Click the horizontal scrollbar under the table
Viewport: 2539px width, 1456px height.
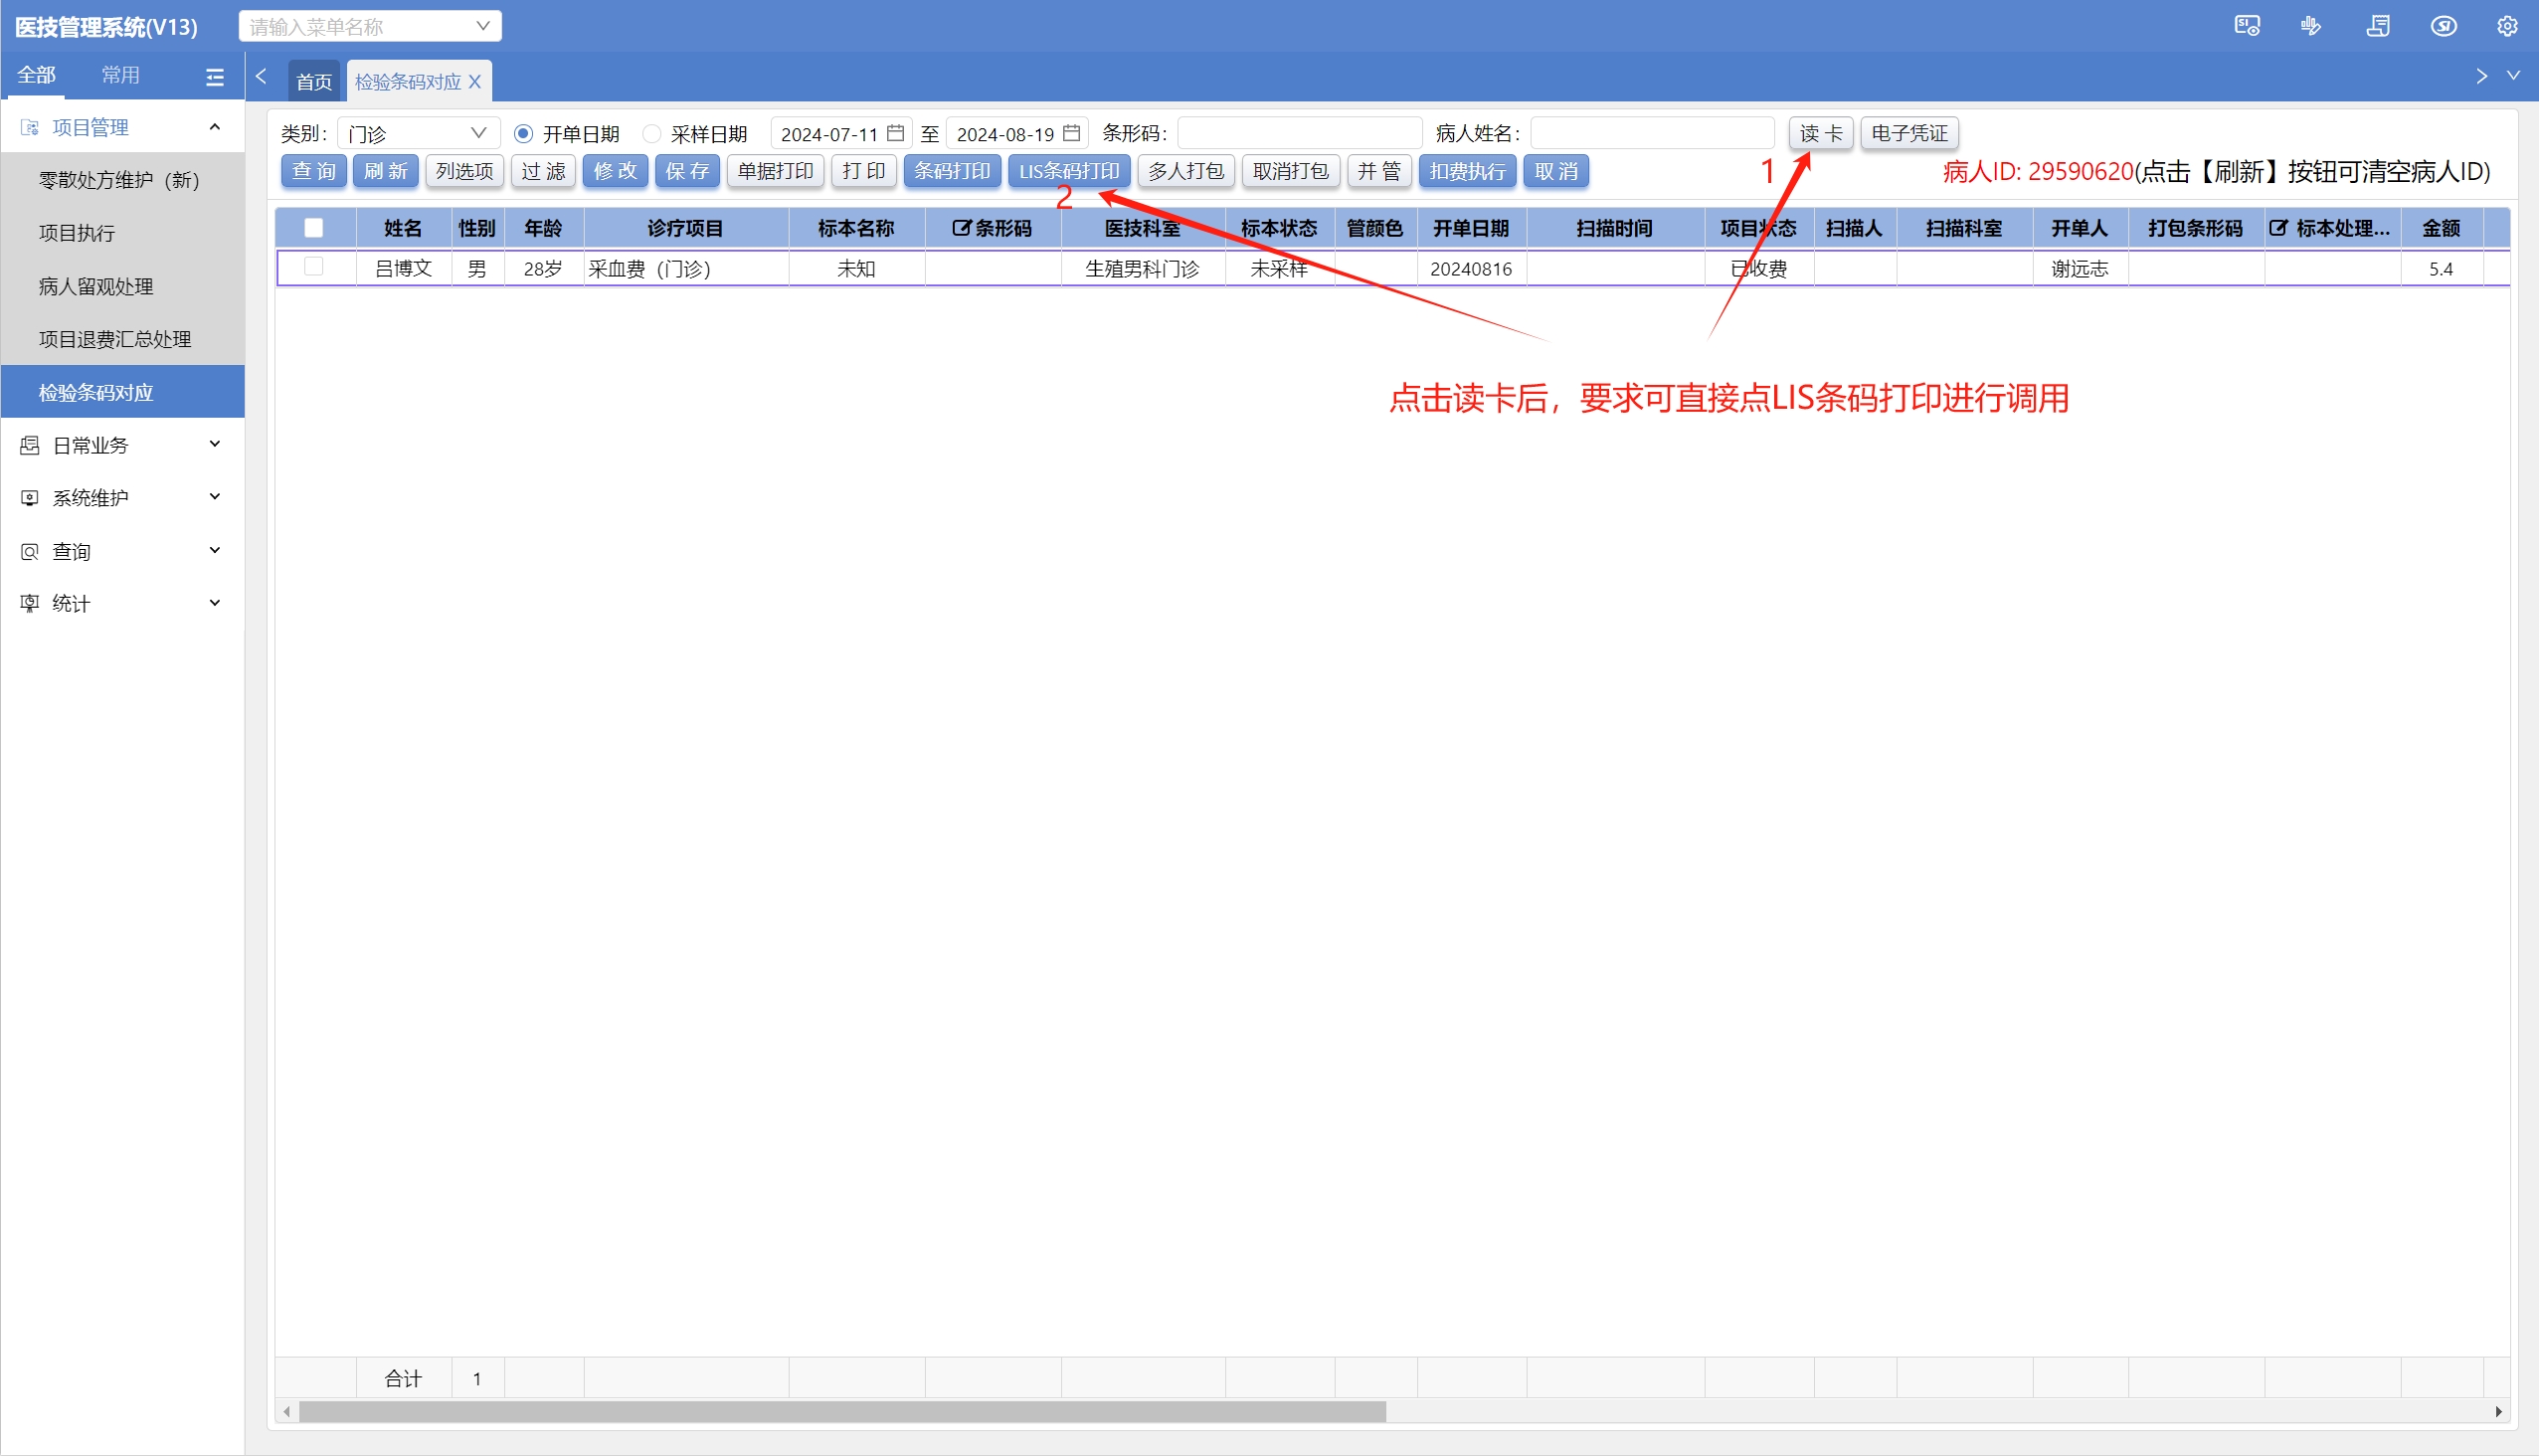tap(842, 1411)
